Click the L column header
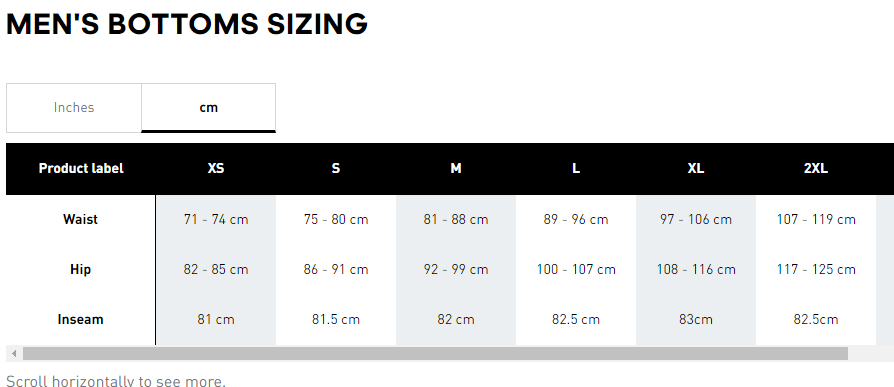This screenshot has height=387, width=894. 576,169
